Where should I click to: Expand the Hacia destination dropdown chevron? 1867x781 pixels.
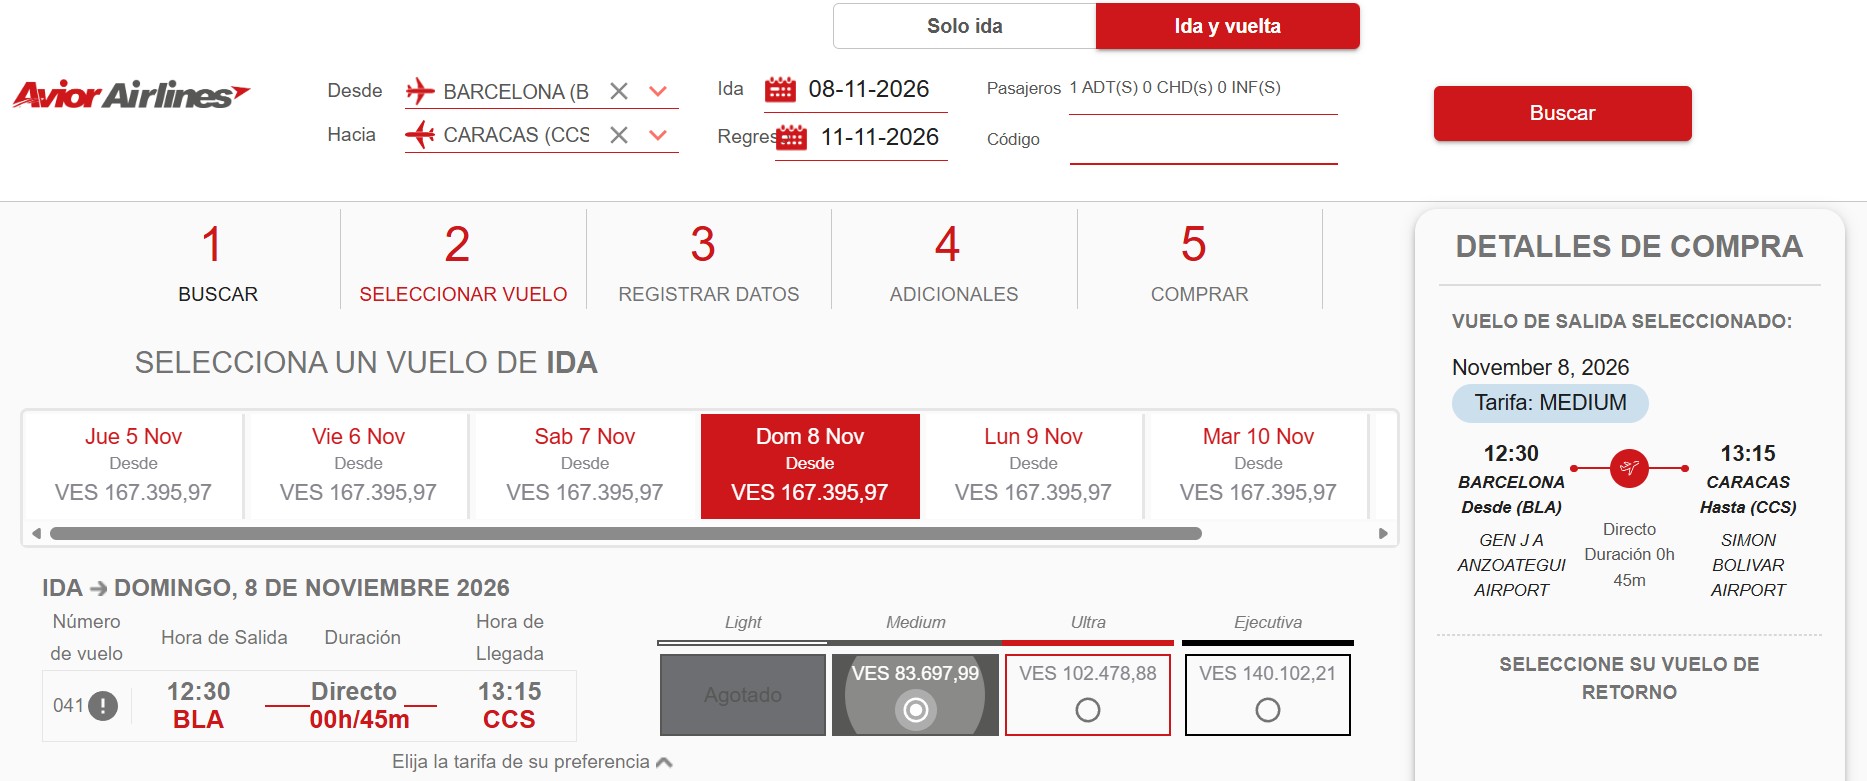pyautogui.click(x=658, y=135)
